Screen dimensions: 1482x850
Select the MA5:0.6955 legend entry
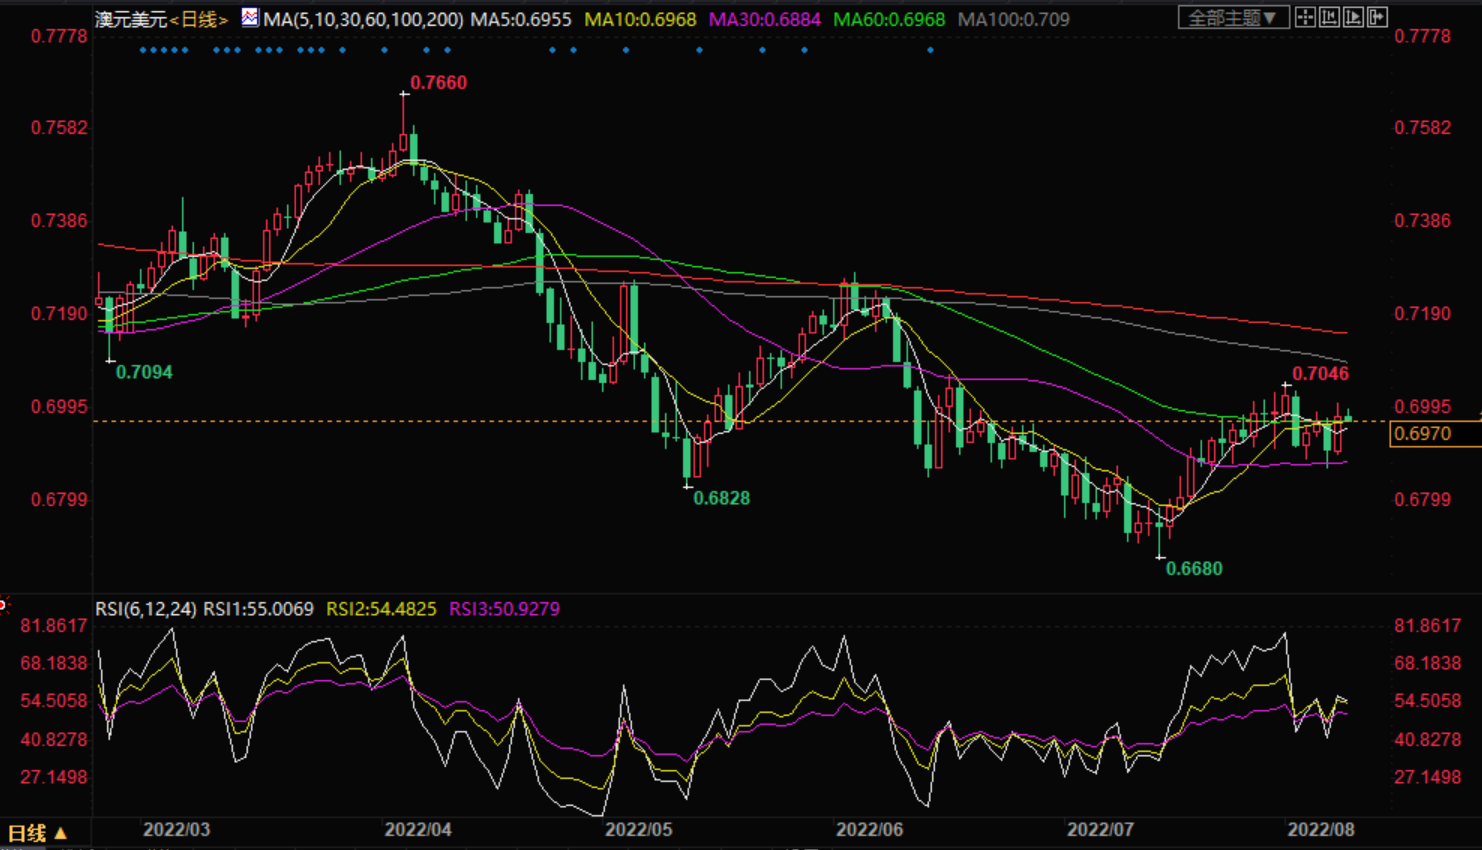point(520,19)
